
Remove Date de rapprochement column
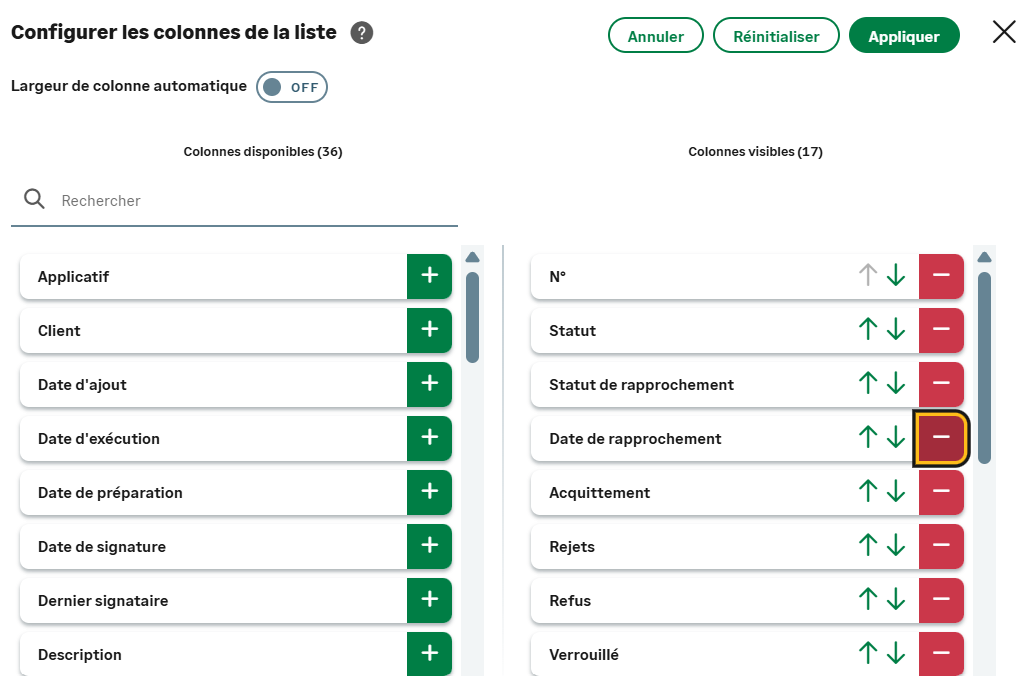[941, 438]
